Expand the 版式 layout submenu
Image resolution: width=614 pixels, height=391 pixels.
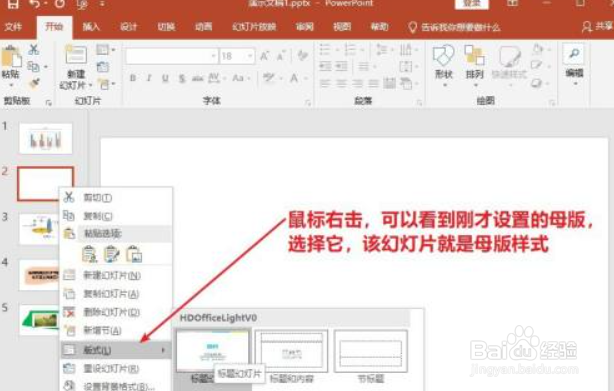pos(116,350)
